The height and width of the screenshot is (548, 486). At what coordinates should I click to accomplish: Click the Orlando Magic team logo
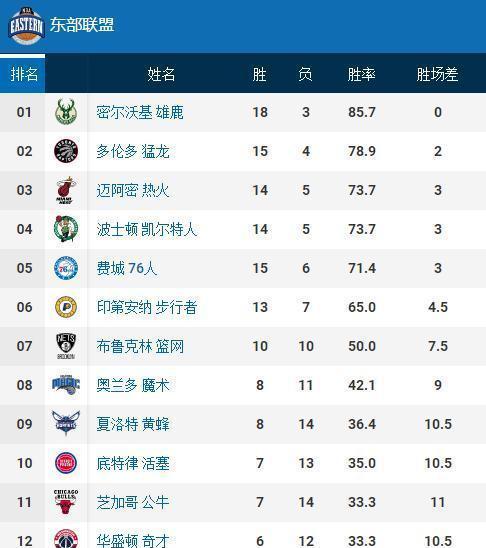coord(66,385)
